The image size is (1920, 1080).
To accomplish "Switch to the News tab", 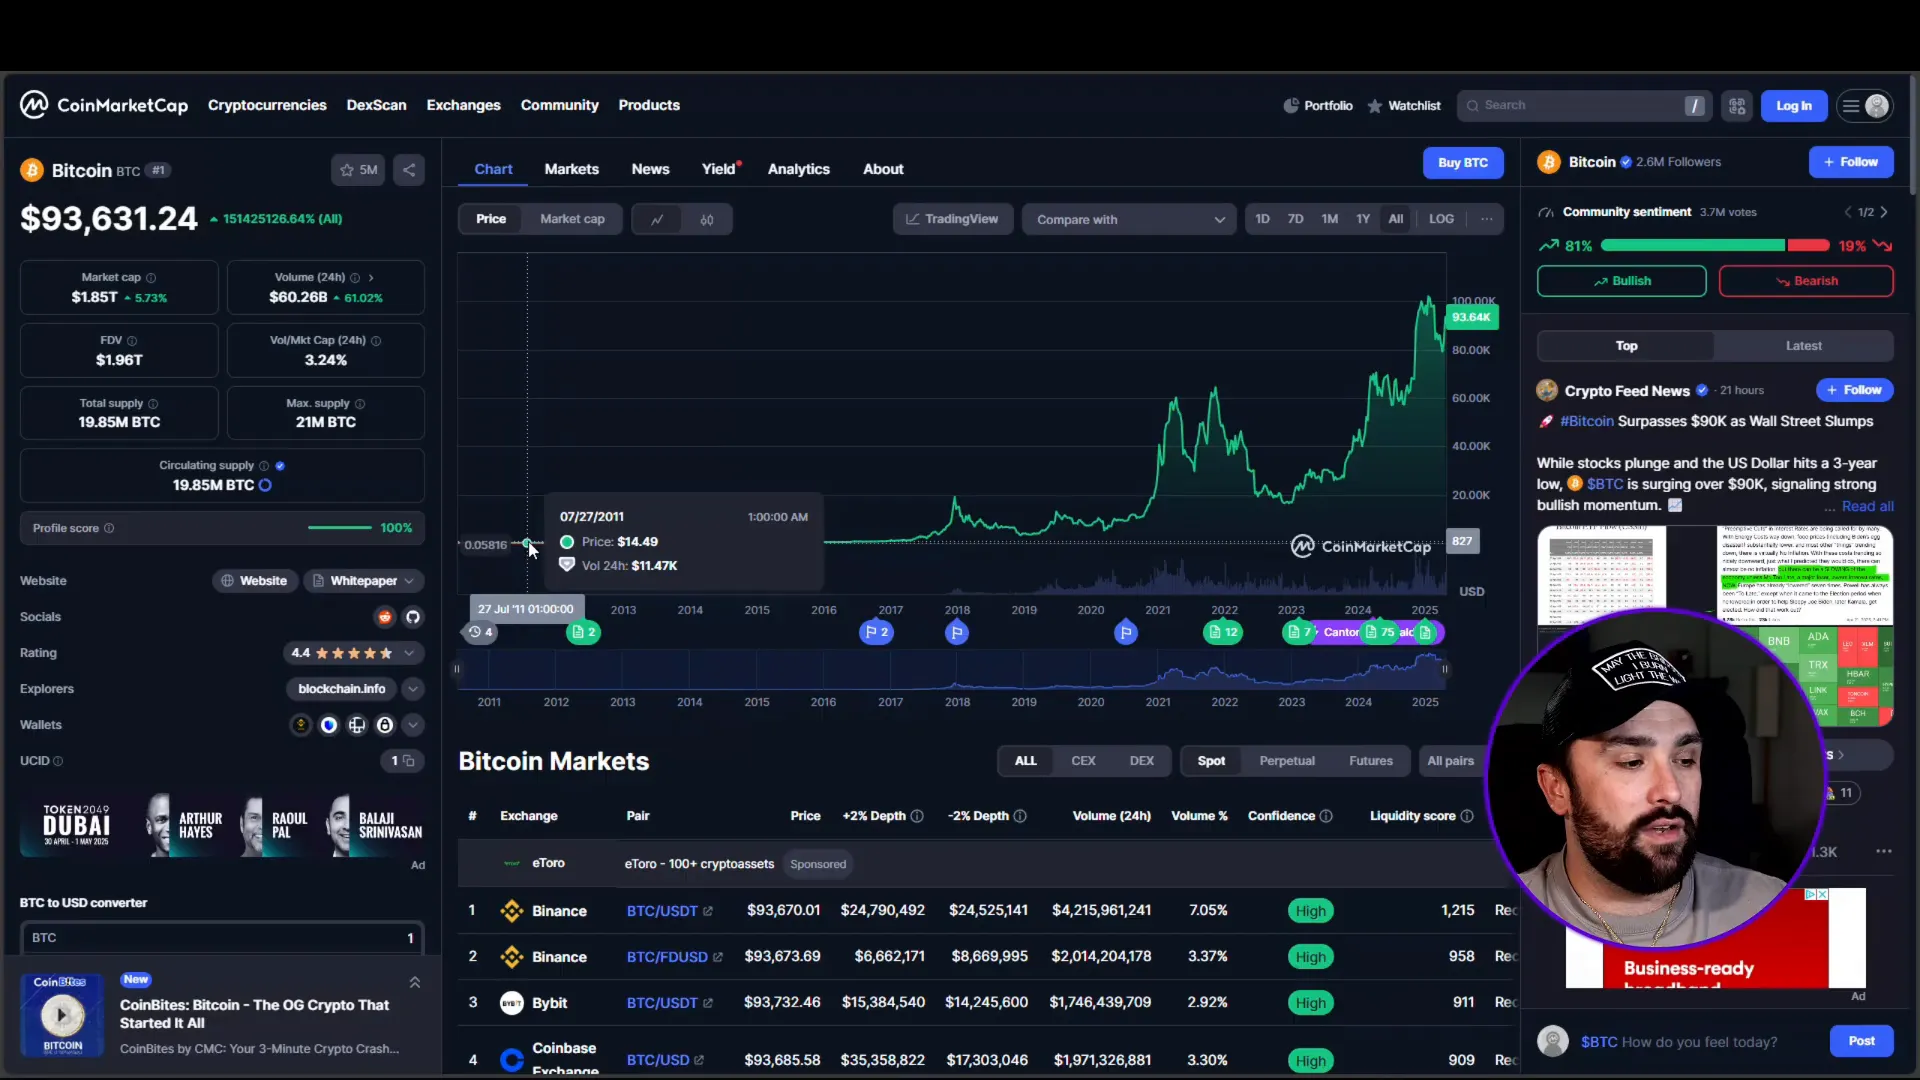I will [650, 169].
